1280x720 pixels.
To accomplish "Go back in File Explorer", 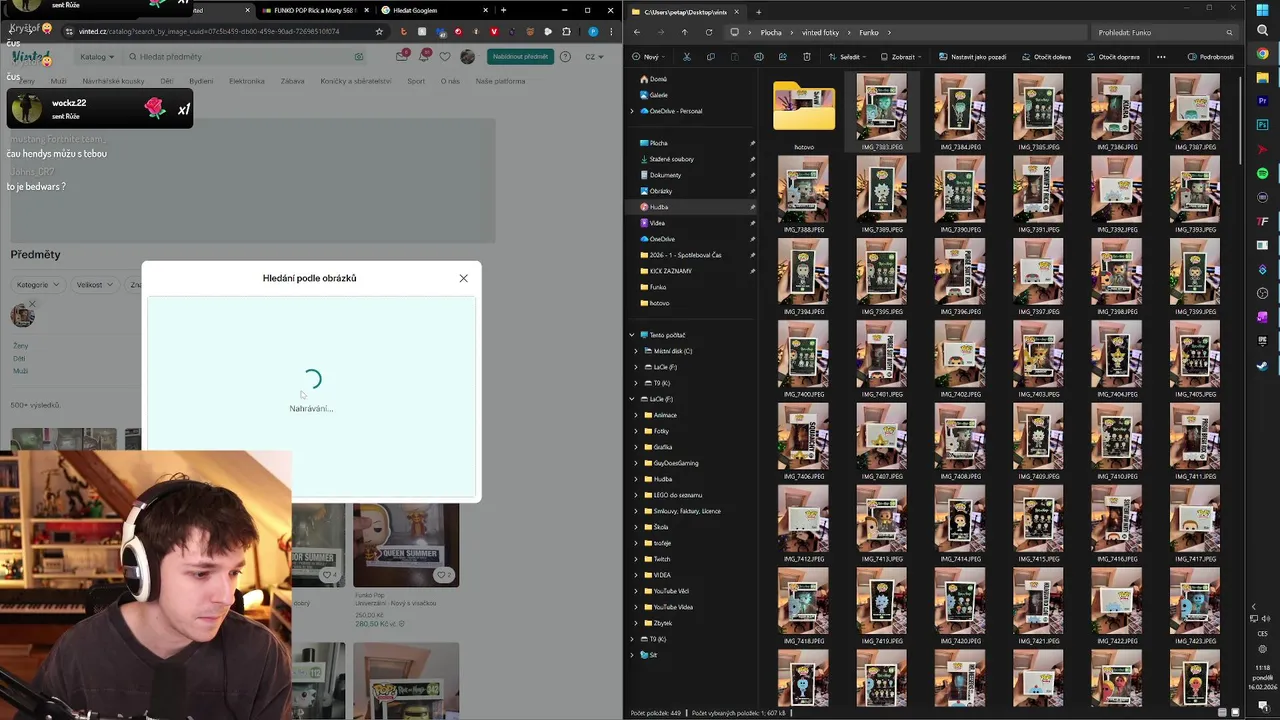I will click(x=637, y=32).
